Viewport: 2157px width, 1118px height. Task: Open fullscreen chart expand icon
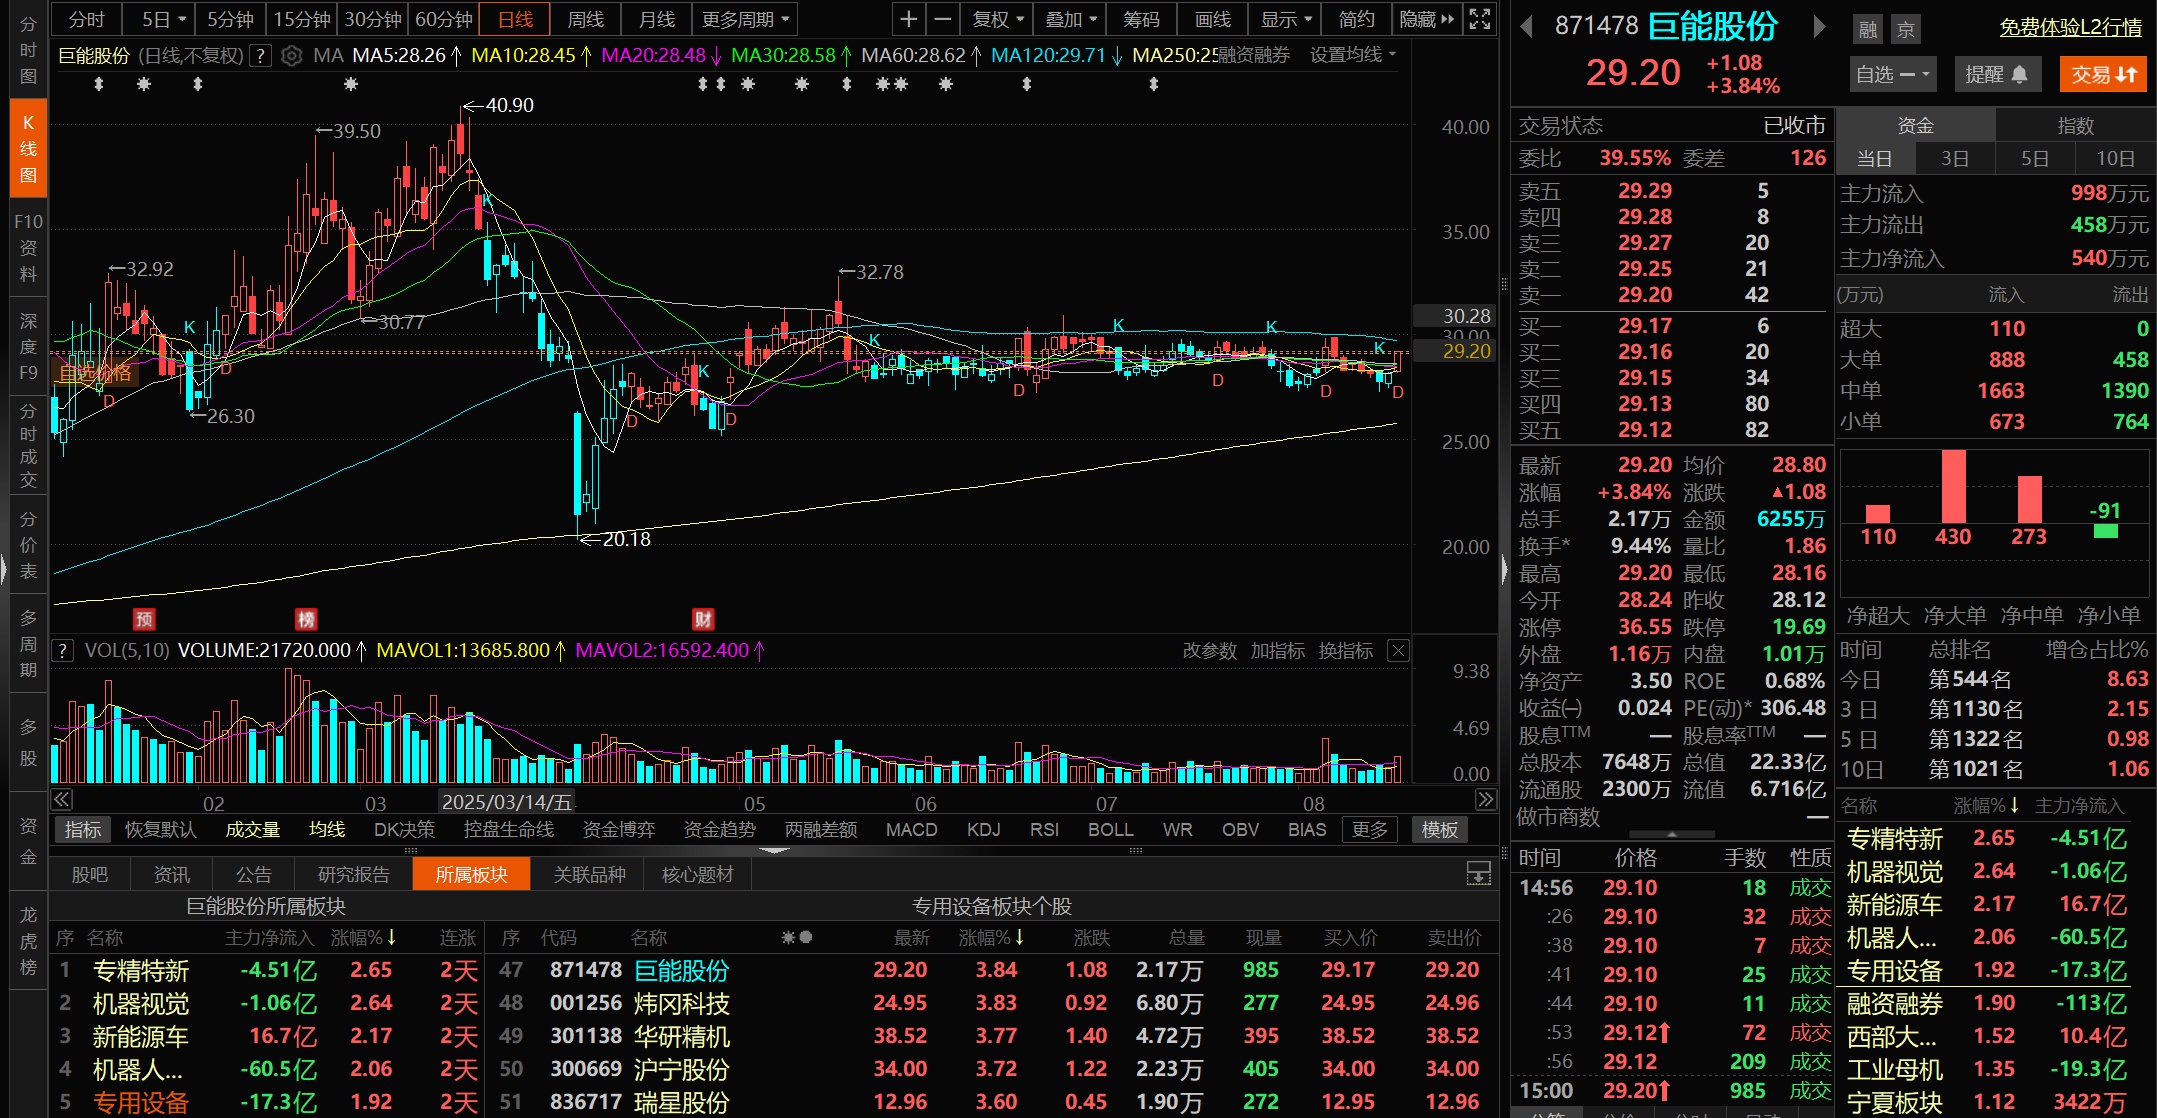(1480, 19)
